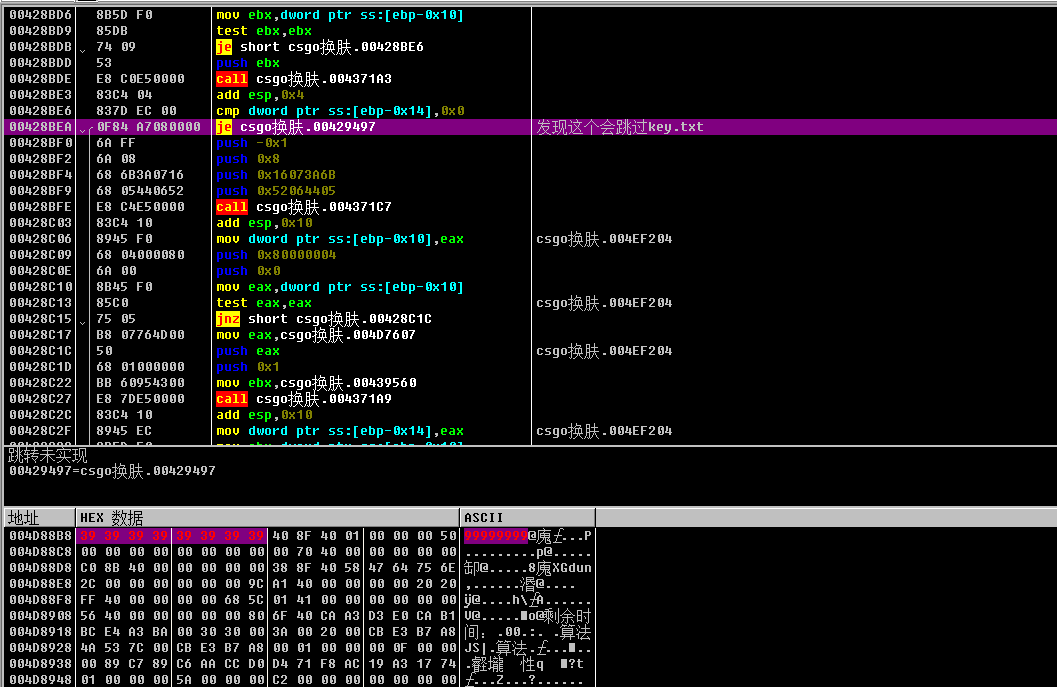Select the push 0x52064405 instruction
The image size is (1057, 687).
[x=276, y=191]
